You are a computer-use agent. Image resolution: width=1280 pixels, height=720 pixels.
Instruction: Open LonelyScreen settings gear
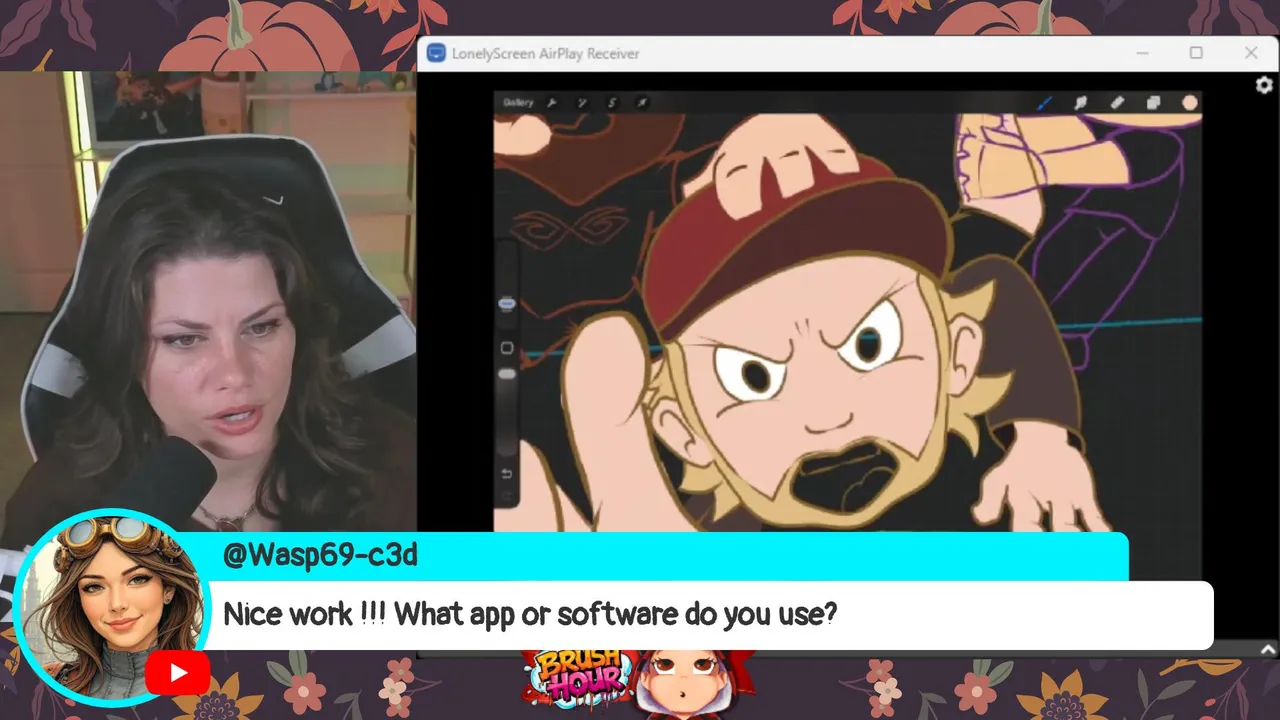coord(1264,86)
